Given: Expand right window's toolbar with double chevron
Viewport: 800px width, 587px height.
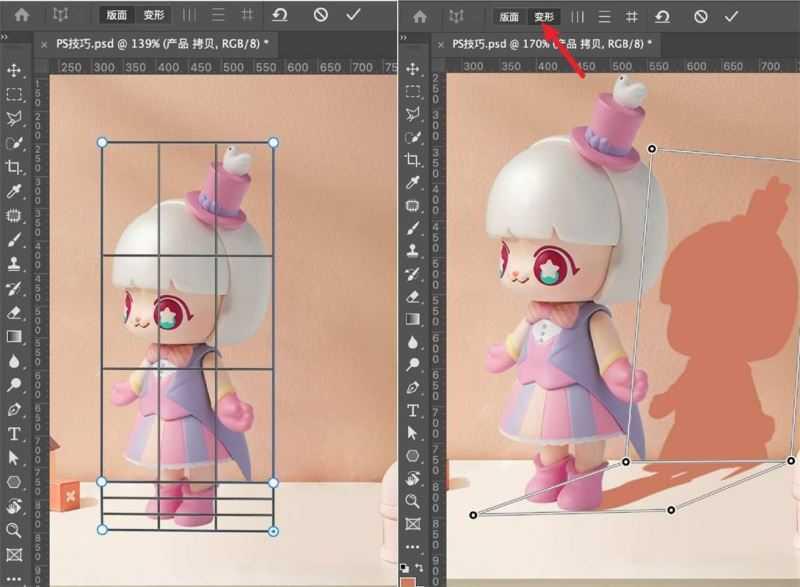Looking at the screenshot, I should coord(404,36).
